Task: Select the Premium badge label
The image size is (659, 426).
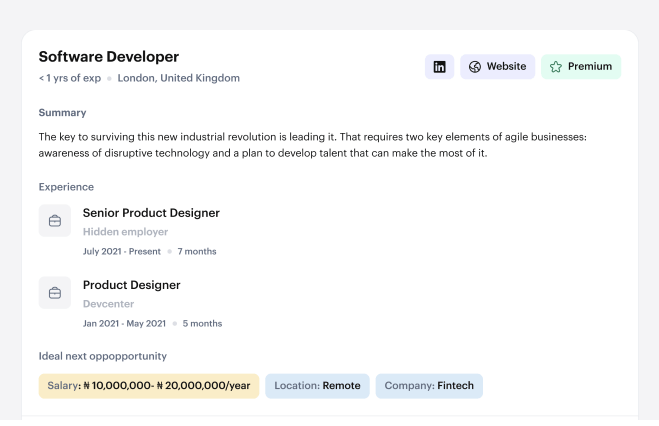Action: [x=589, y=67]
